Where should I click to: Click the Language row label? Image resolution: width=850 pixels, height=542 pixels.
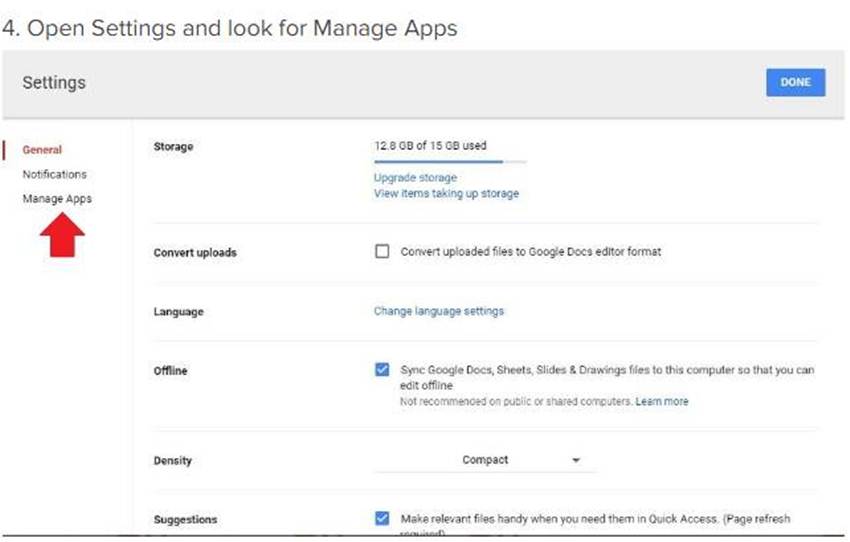[x=178, y=312]
